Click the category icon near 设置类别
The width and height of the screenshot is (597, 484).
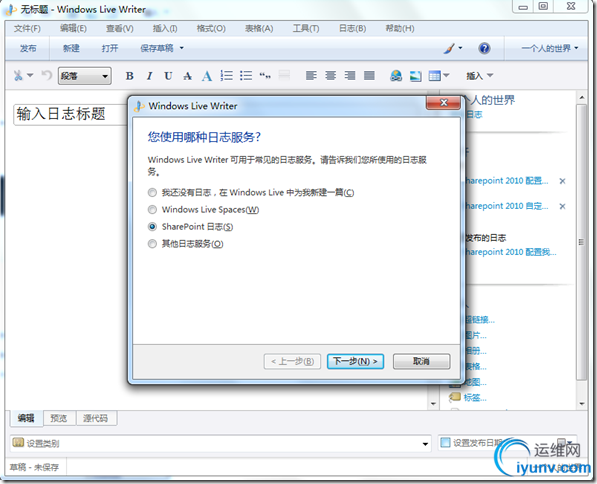click(18, 442)
